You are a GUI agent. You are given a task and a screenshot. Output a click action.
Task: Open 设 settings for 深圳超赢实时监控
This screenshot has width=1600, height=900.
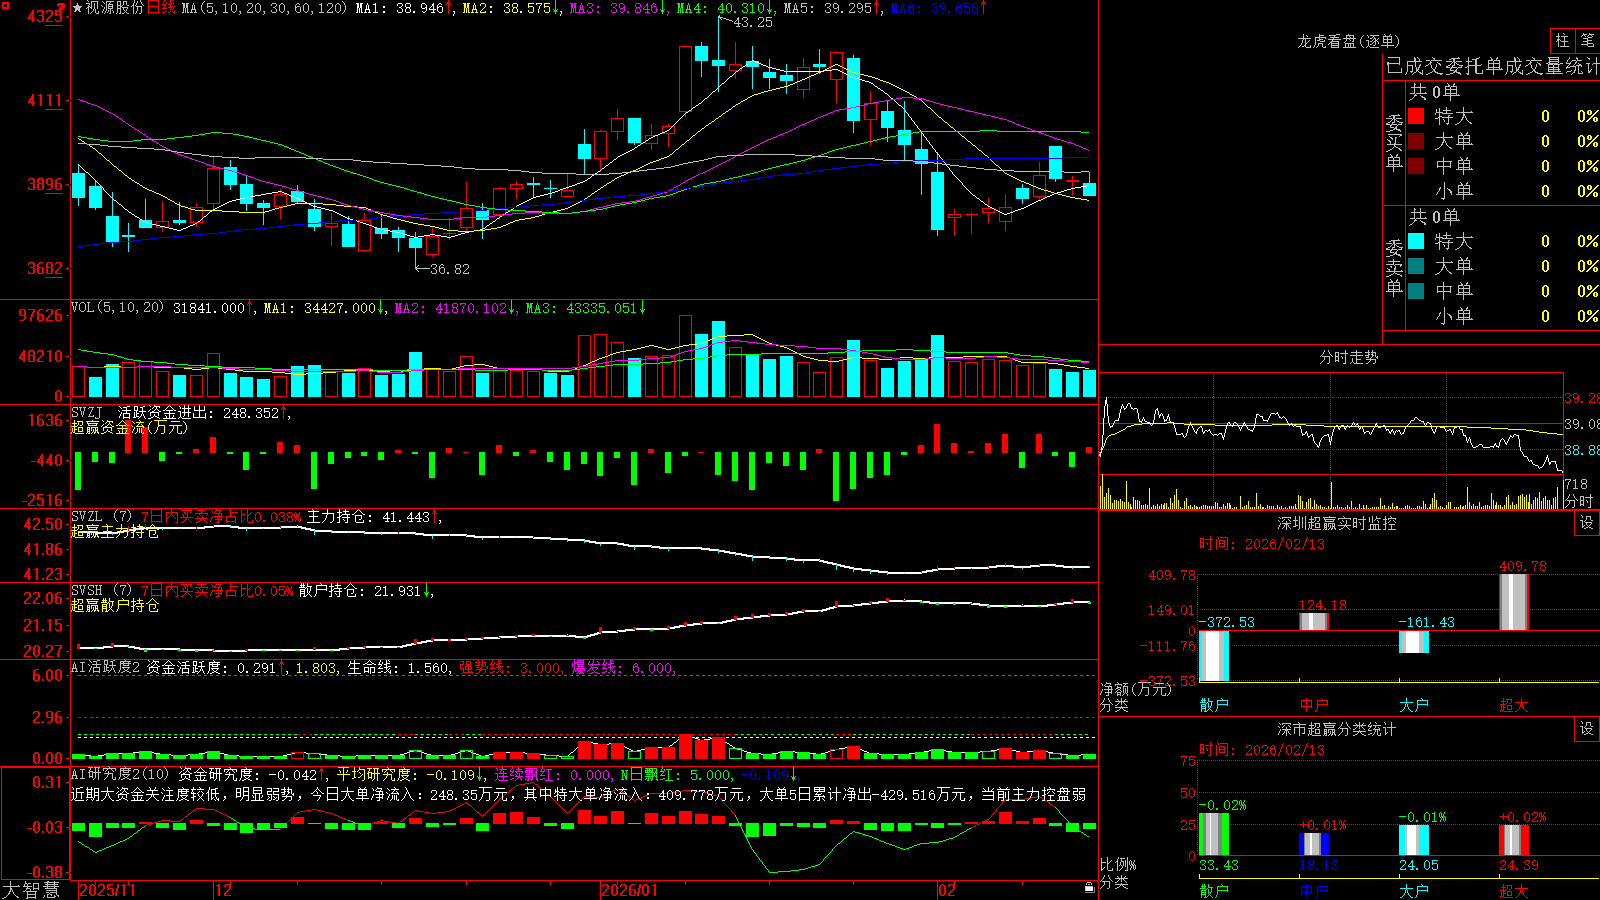(1587, 523)
